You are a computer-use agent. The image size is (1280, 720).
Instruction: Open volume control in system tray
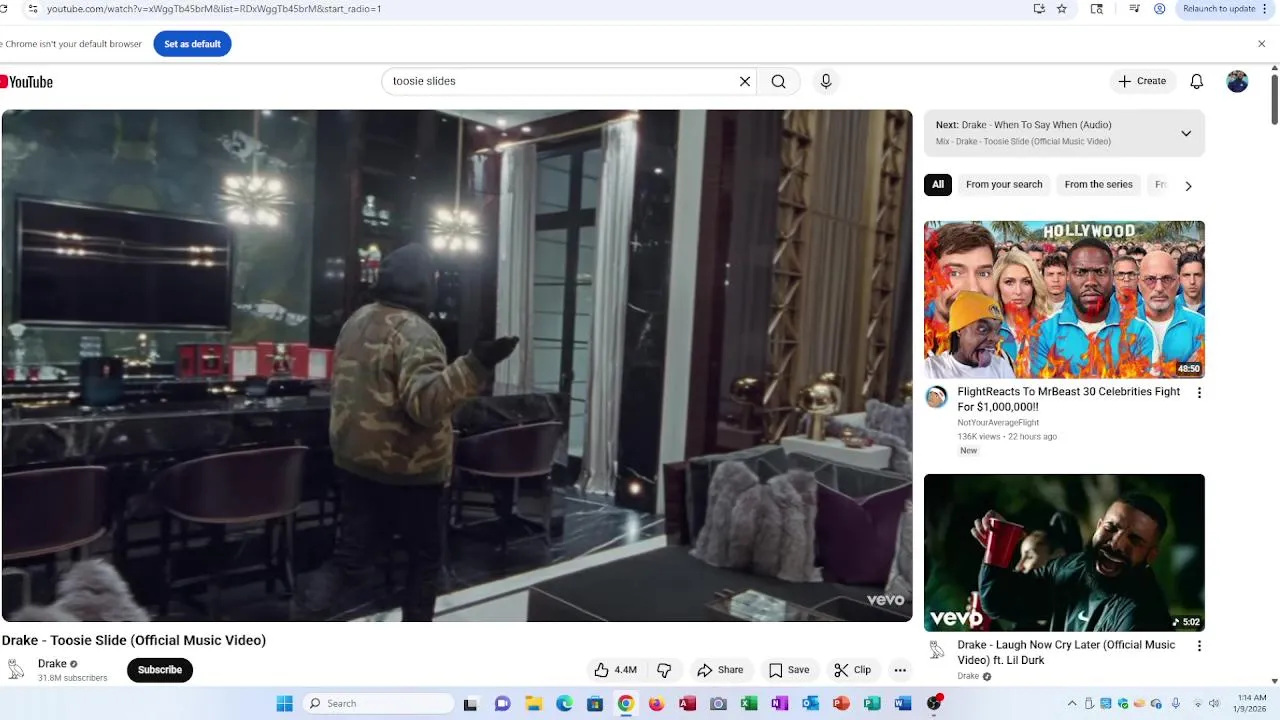click(1214, 704)
